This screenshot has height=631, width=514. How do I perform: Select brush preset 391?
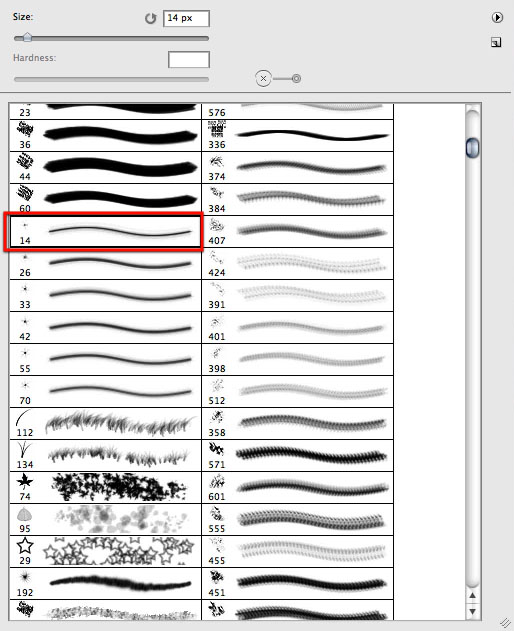(297, 295)
